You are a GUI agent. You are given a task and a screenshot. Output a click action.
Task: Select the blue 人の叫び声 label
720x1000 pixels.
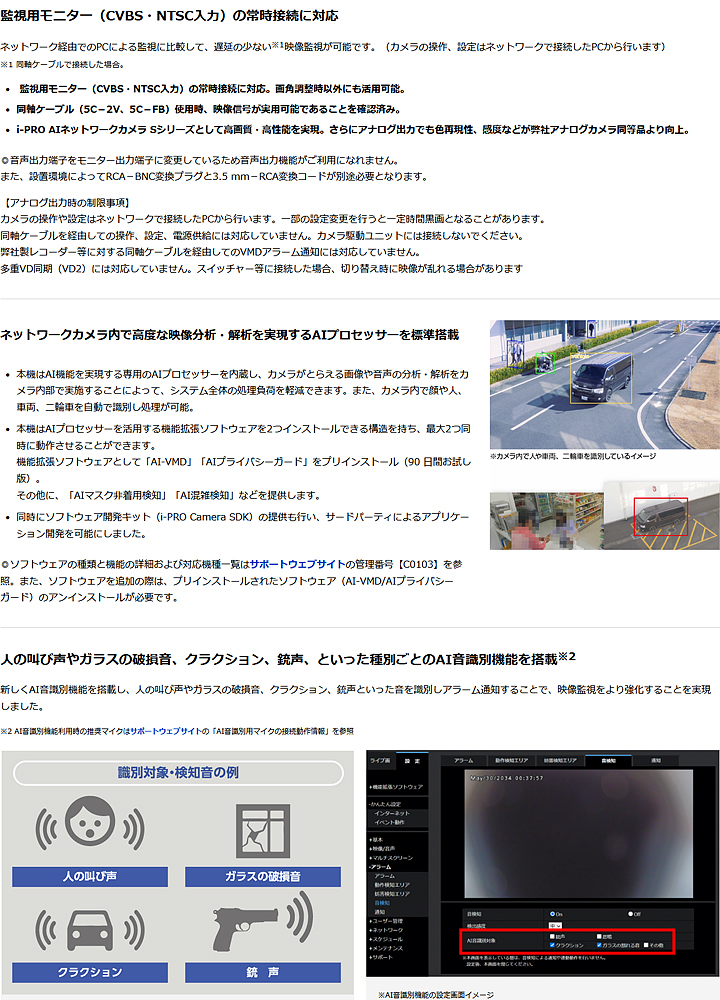[x=90, y=876]
